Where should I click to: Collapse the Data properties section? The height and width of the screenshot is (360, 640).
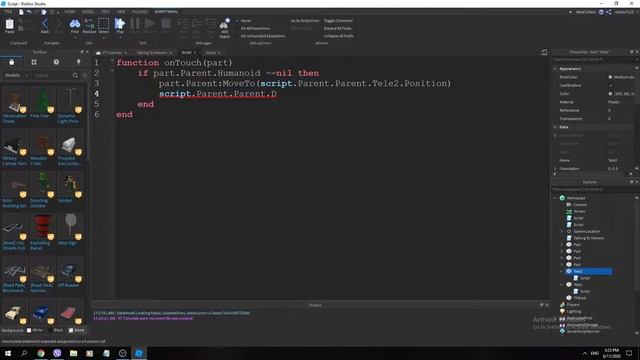[x=555, y=127]
